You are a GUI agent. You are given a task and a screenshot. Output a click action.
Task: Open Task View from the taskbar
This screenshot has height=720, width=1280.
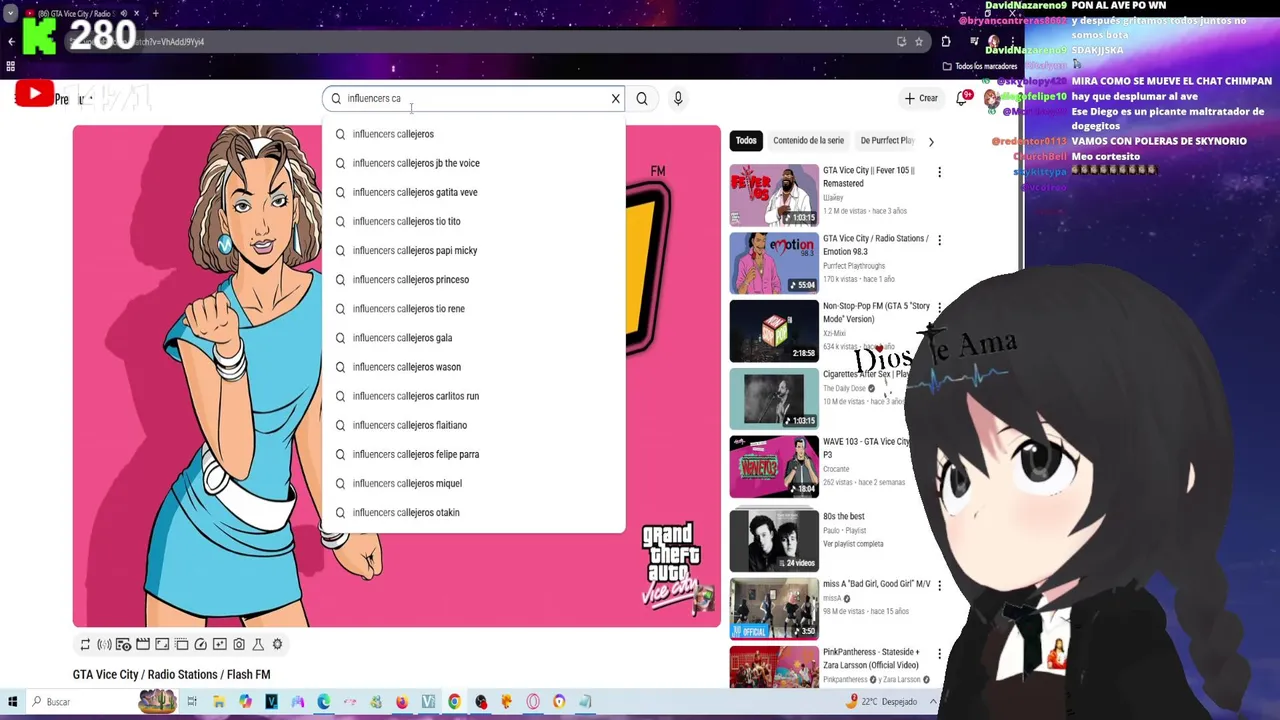192,702
